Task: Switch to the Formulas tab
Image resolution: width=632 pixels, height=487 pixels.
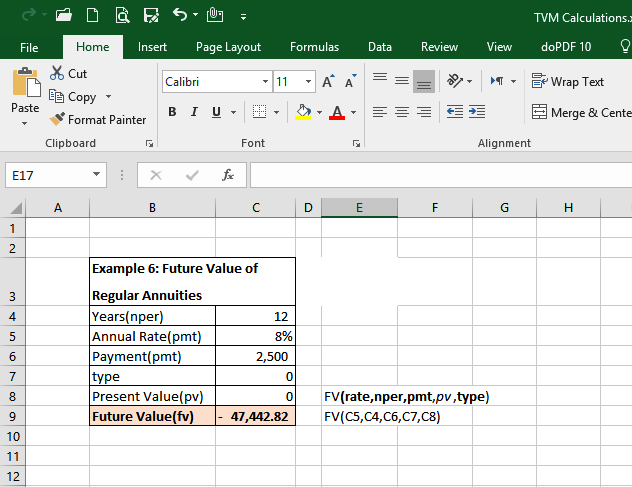Action: [x=314, y=47]
